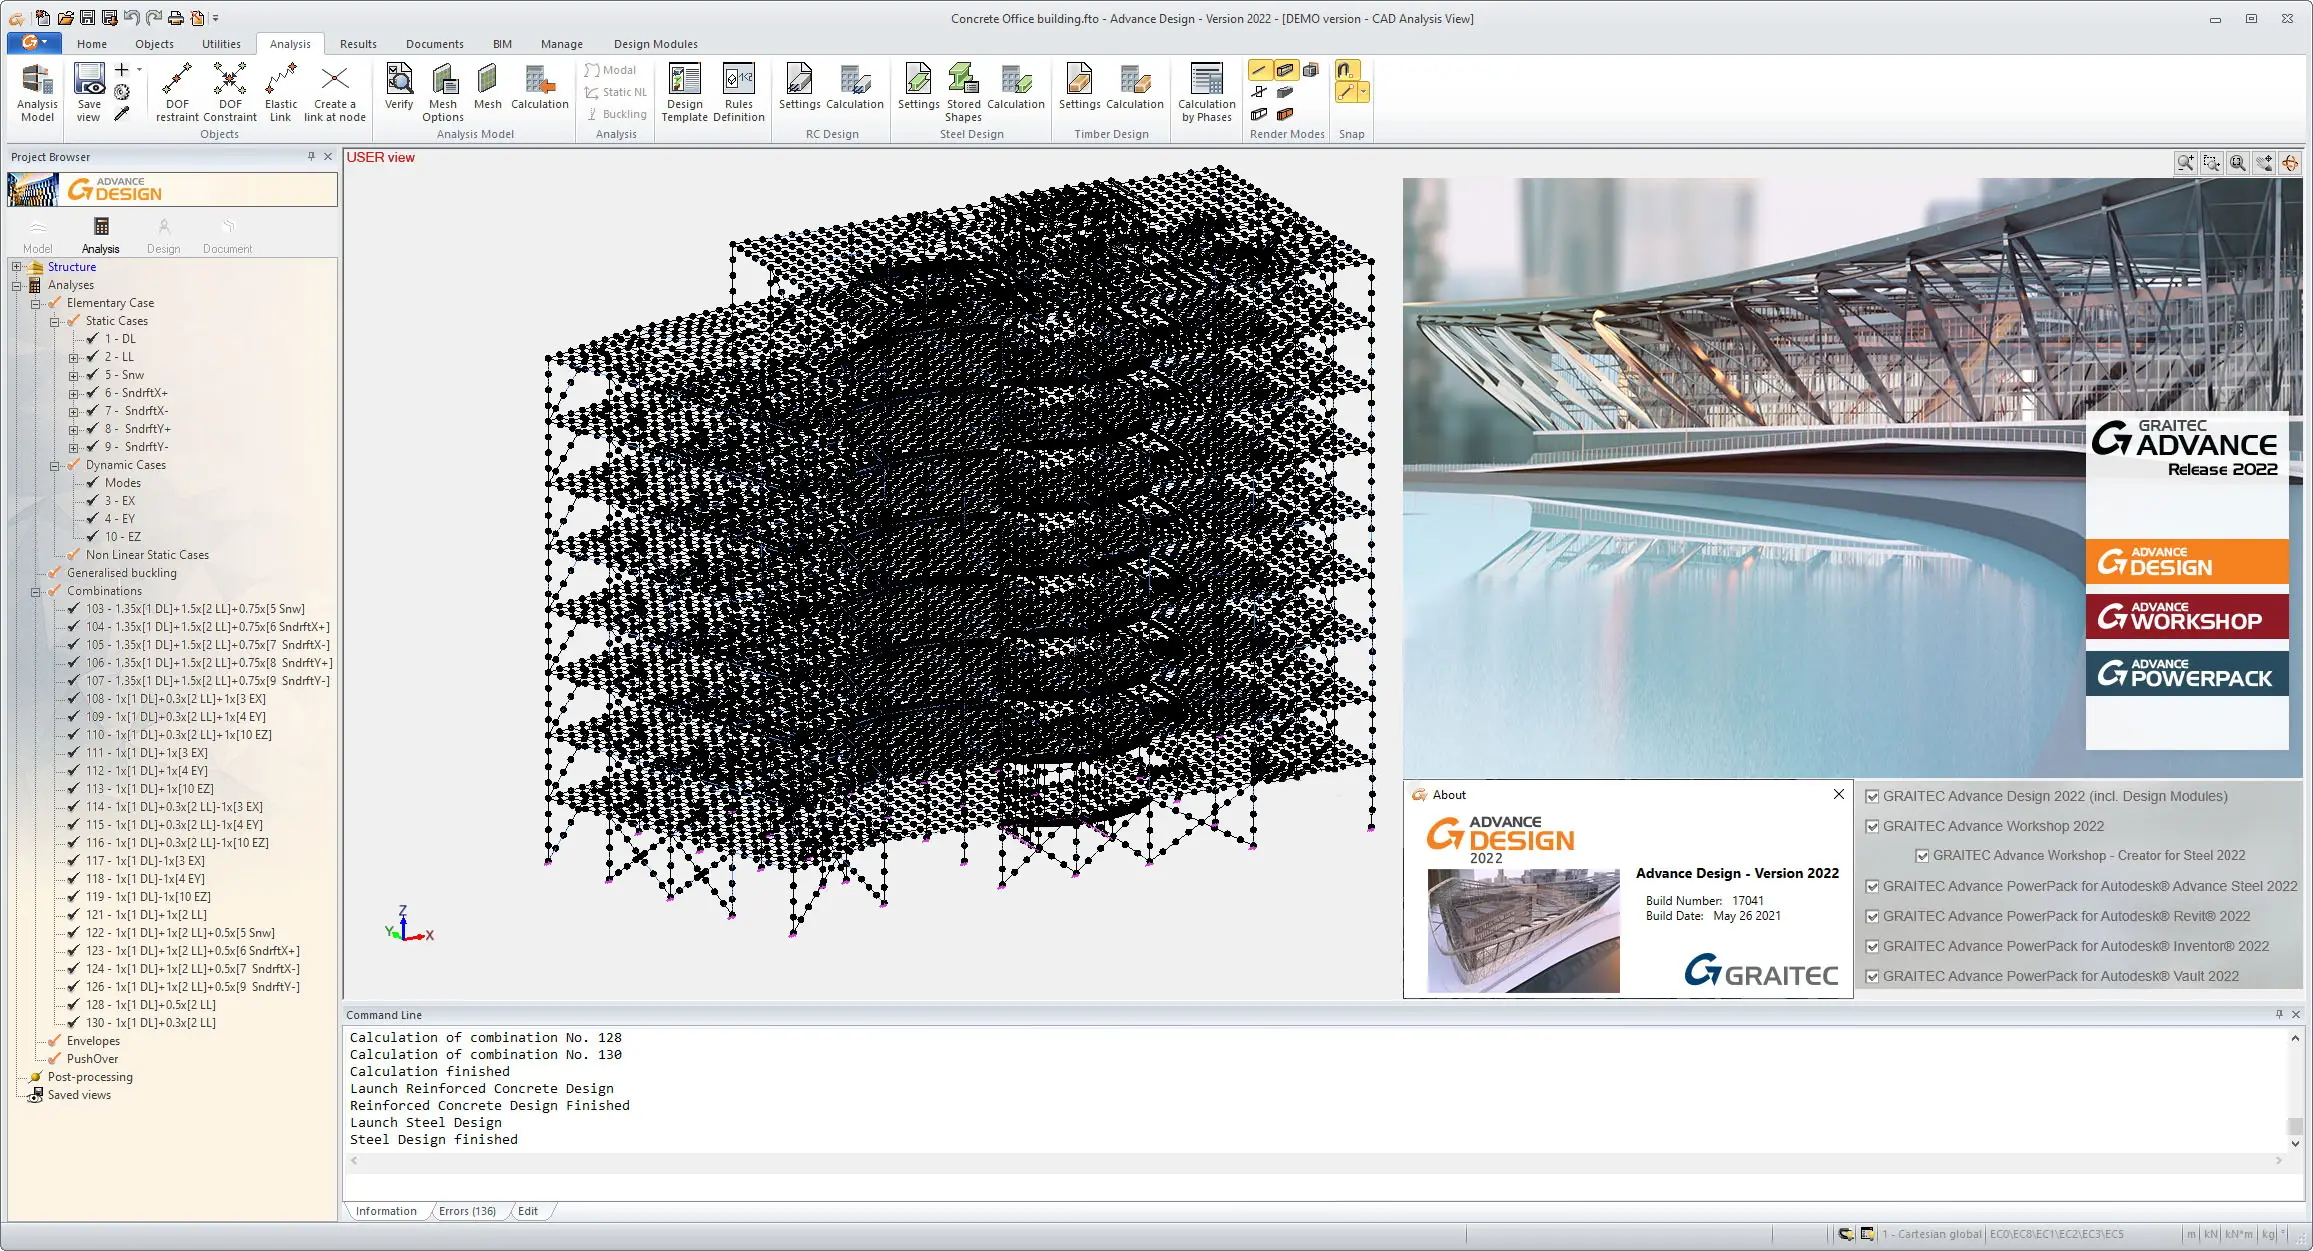Collapse the Combinations tree node

[35, 591]
